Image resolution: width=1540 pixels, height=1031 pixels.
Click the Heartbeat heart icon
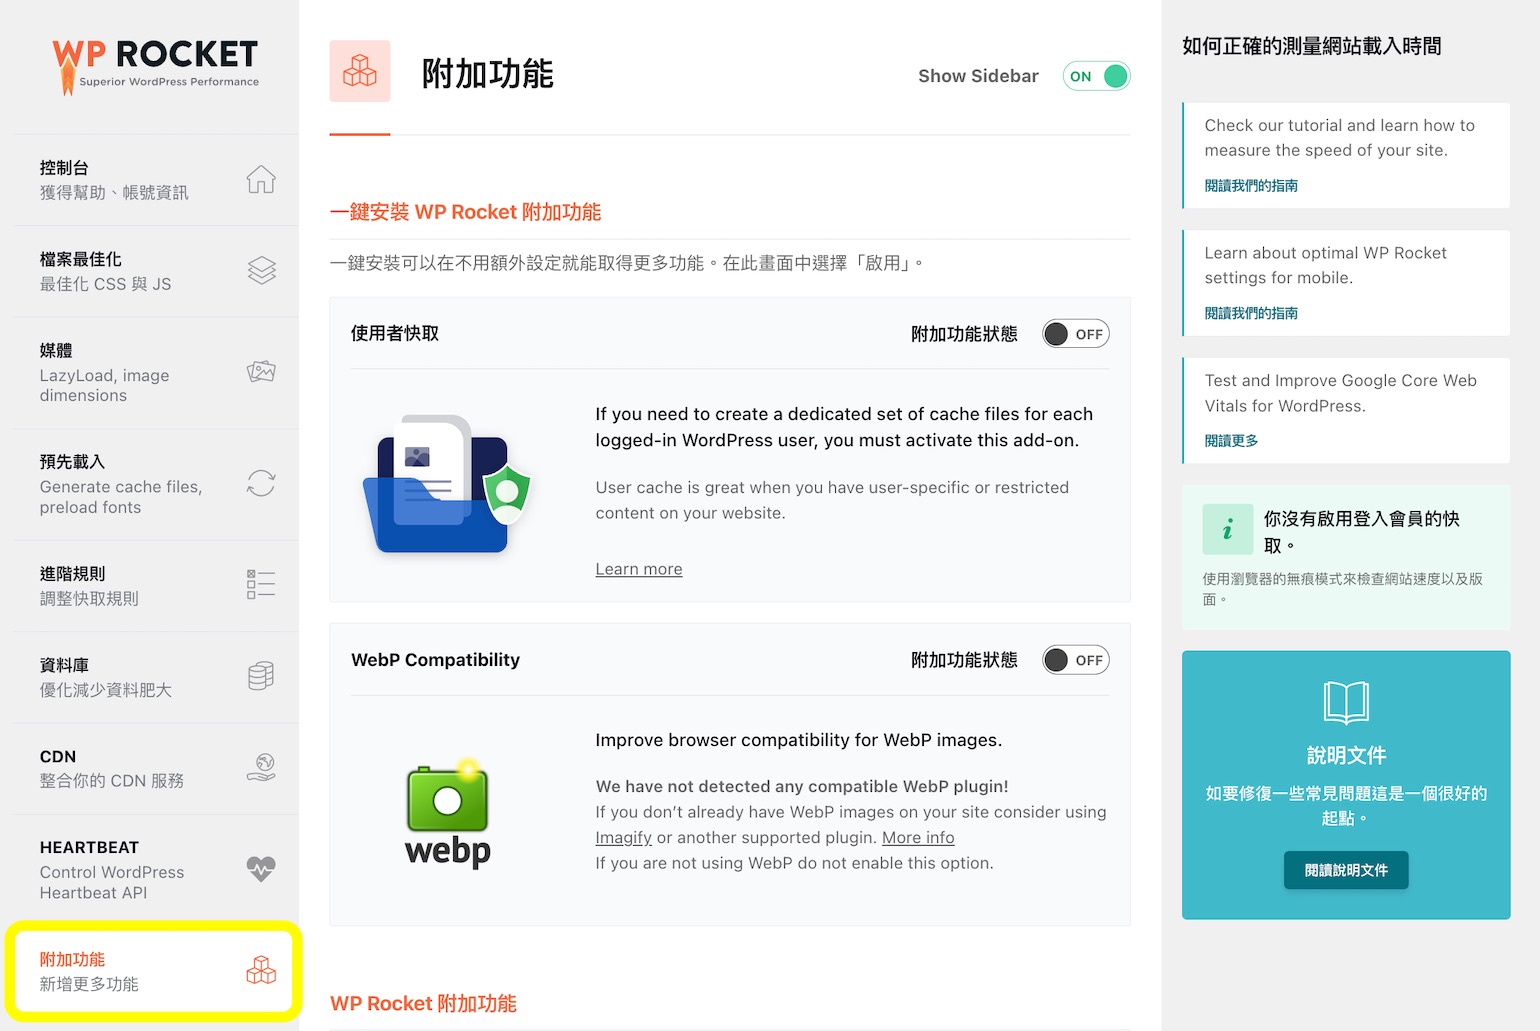(261, 868)
